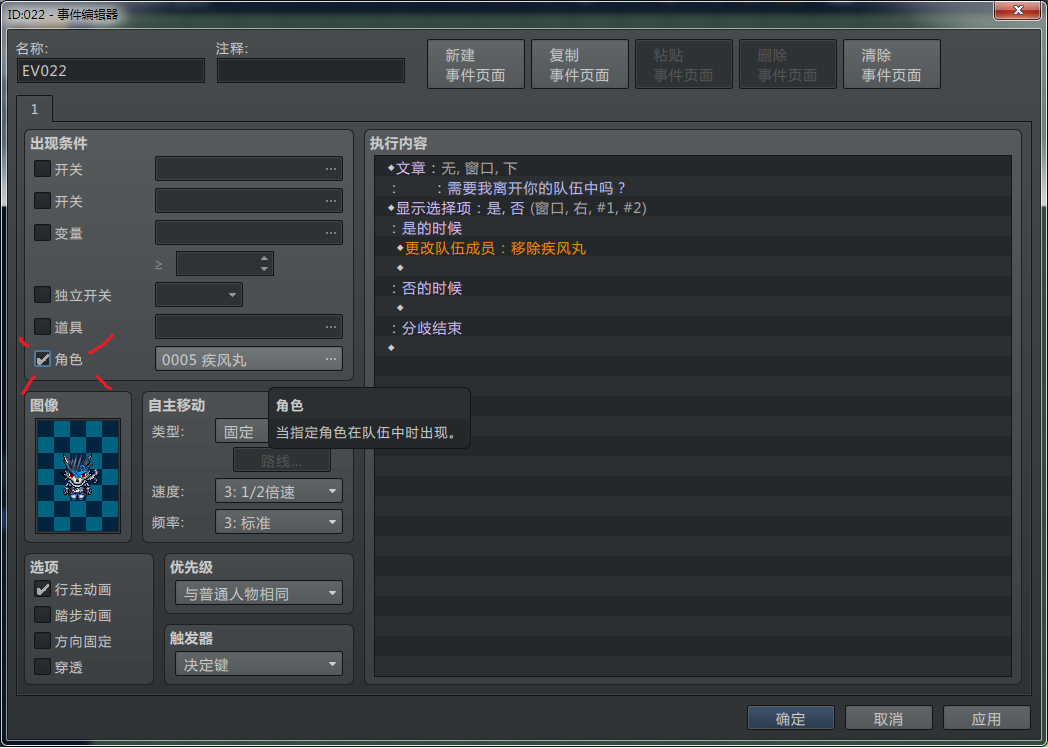Expand the 优先级 dropdown
The width and height of the screenshot is (1048, 748).
click(259, 593)
